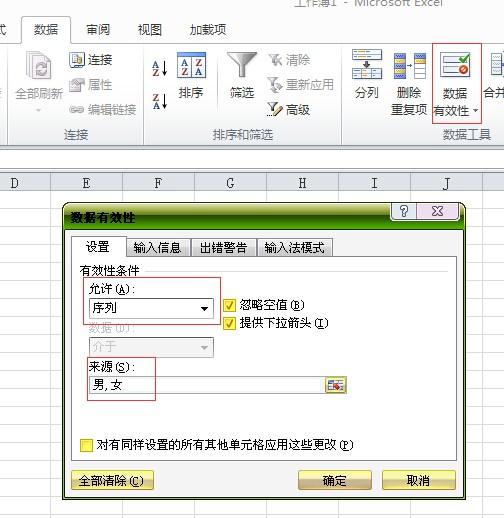Image resolution: width=504 pixels, height=518 pixels.
Task: Open the 排序 sort dialog icon
Action: tap(191, 65)
